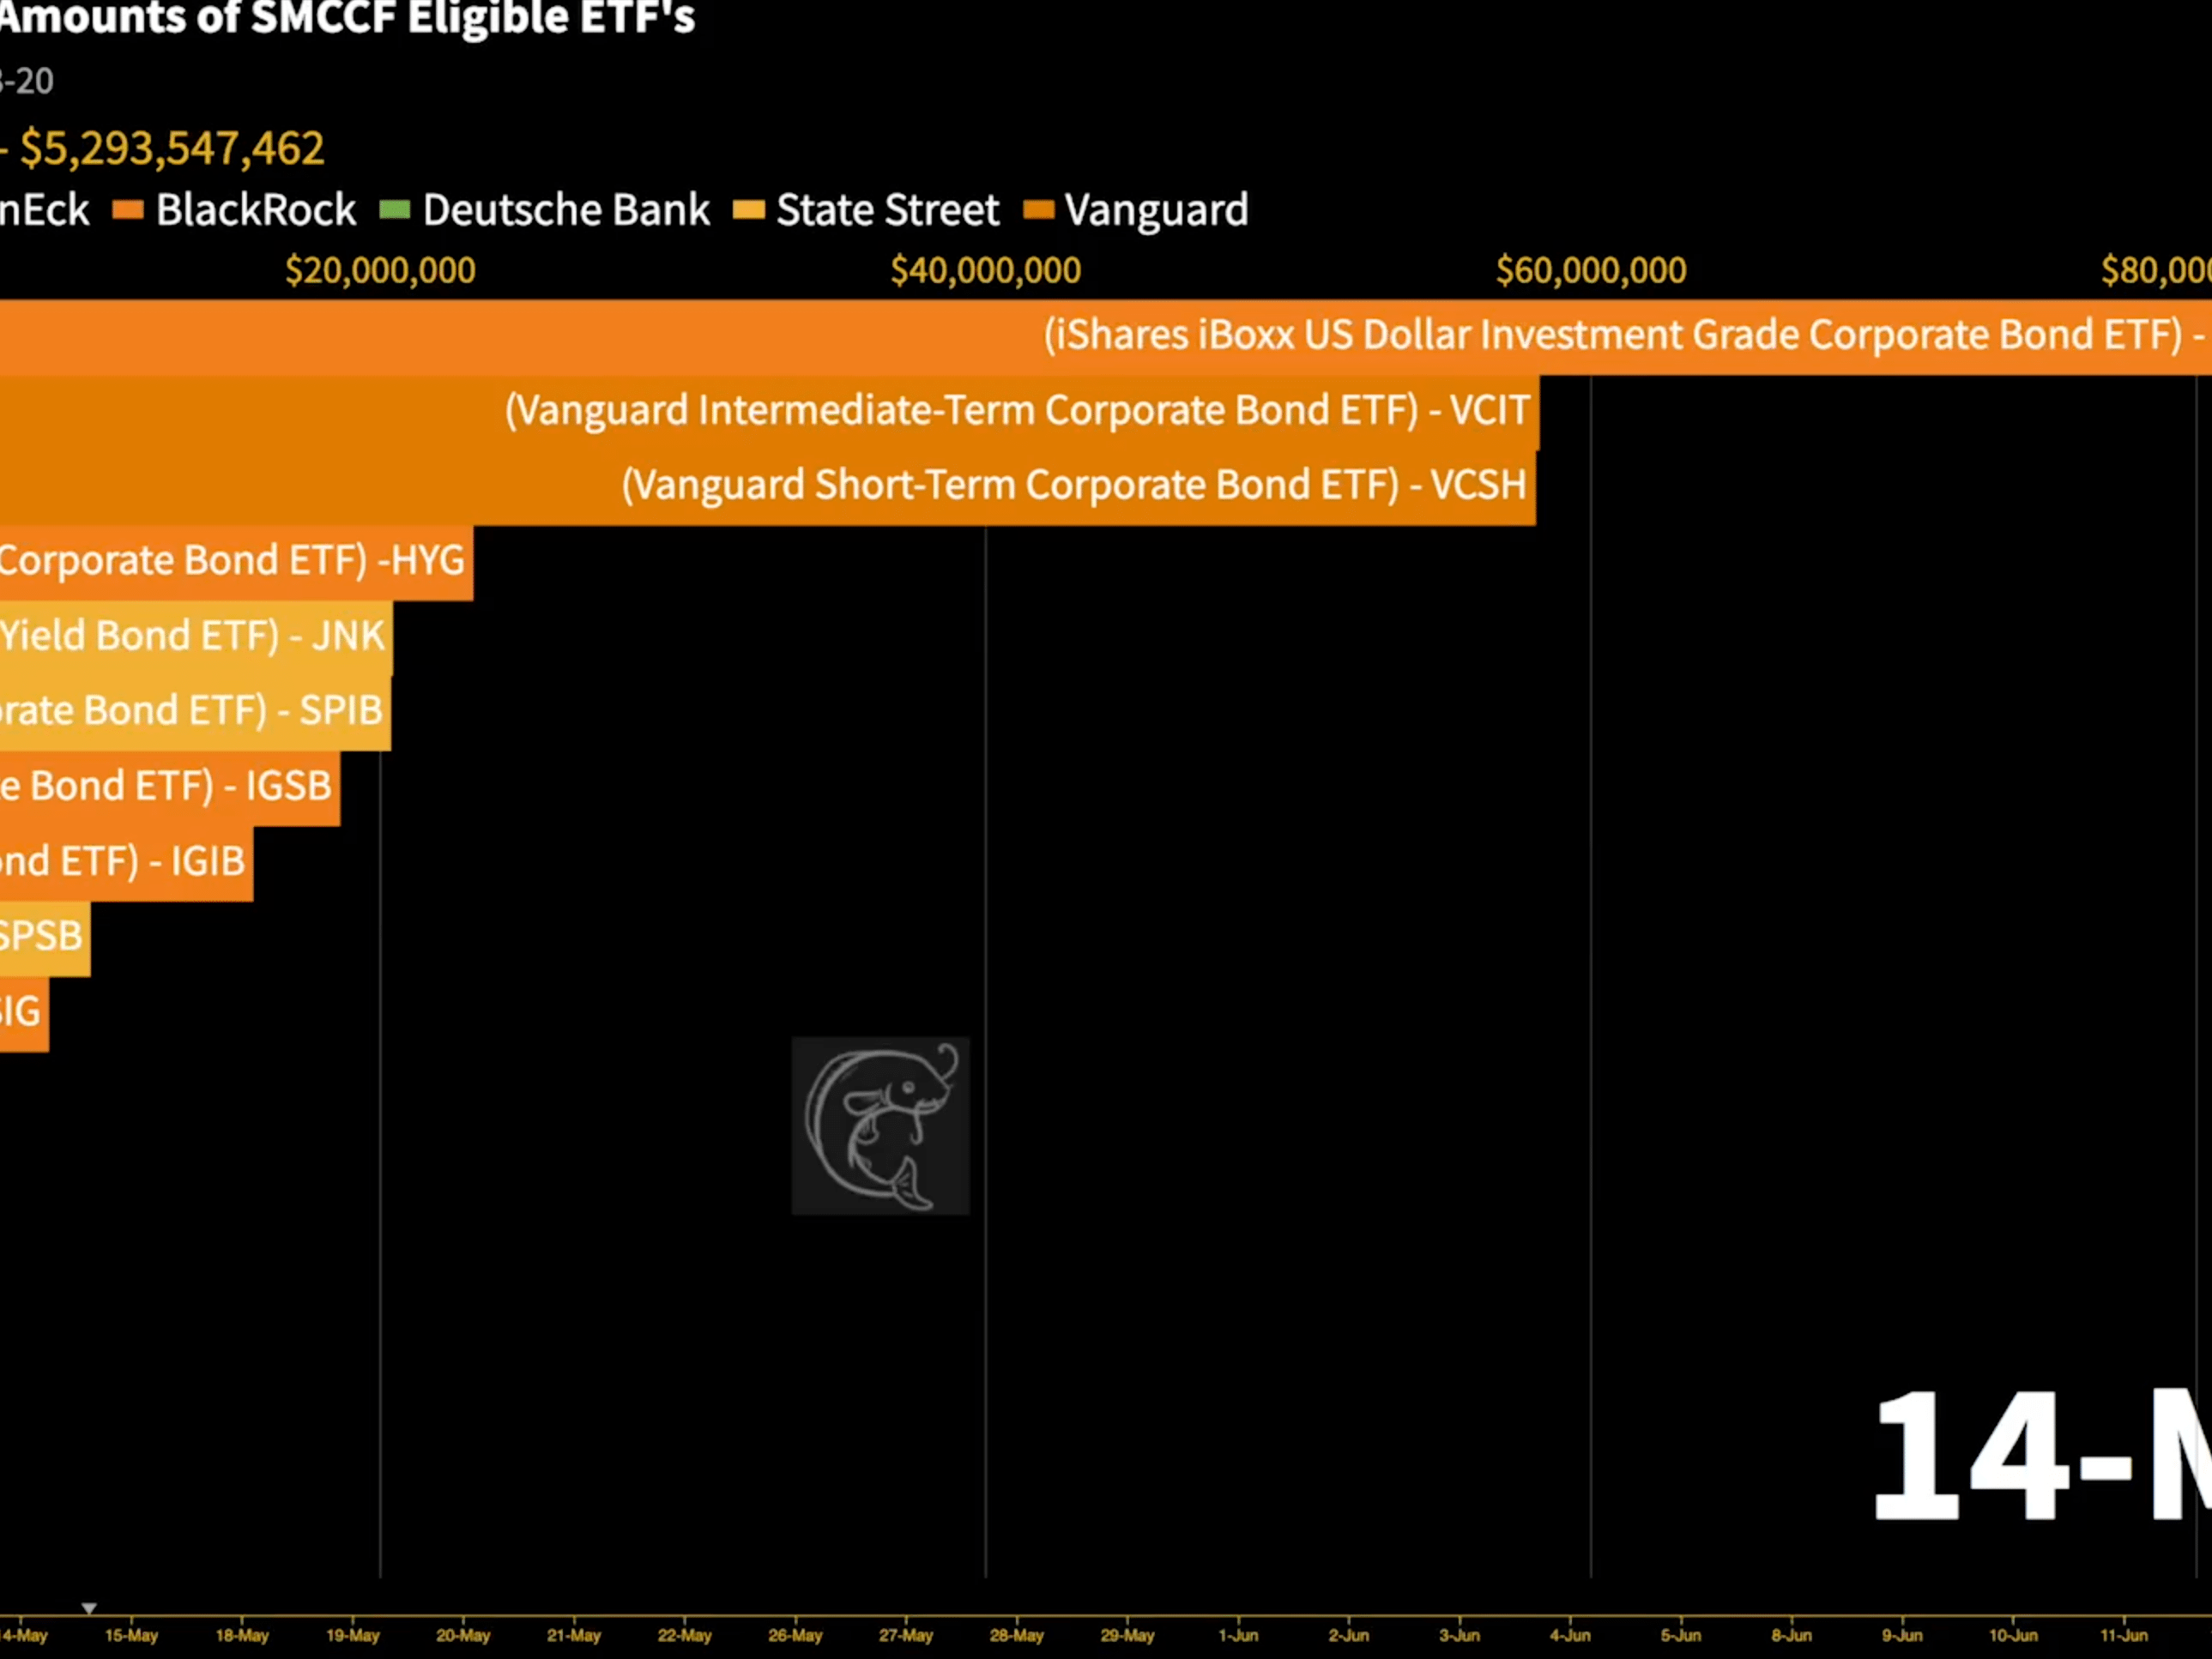Viewport: 2212px width, 1659px height.
Task: Click the $60,000,000 axis label
Action: tap(1591, 271)
